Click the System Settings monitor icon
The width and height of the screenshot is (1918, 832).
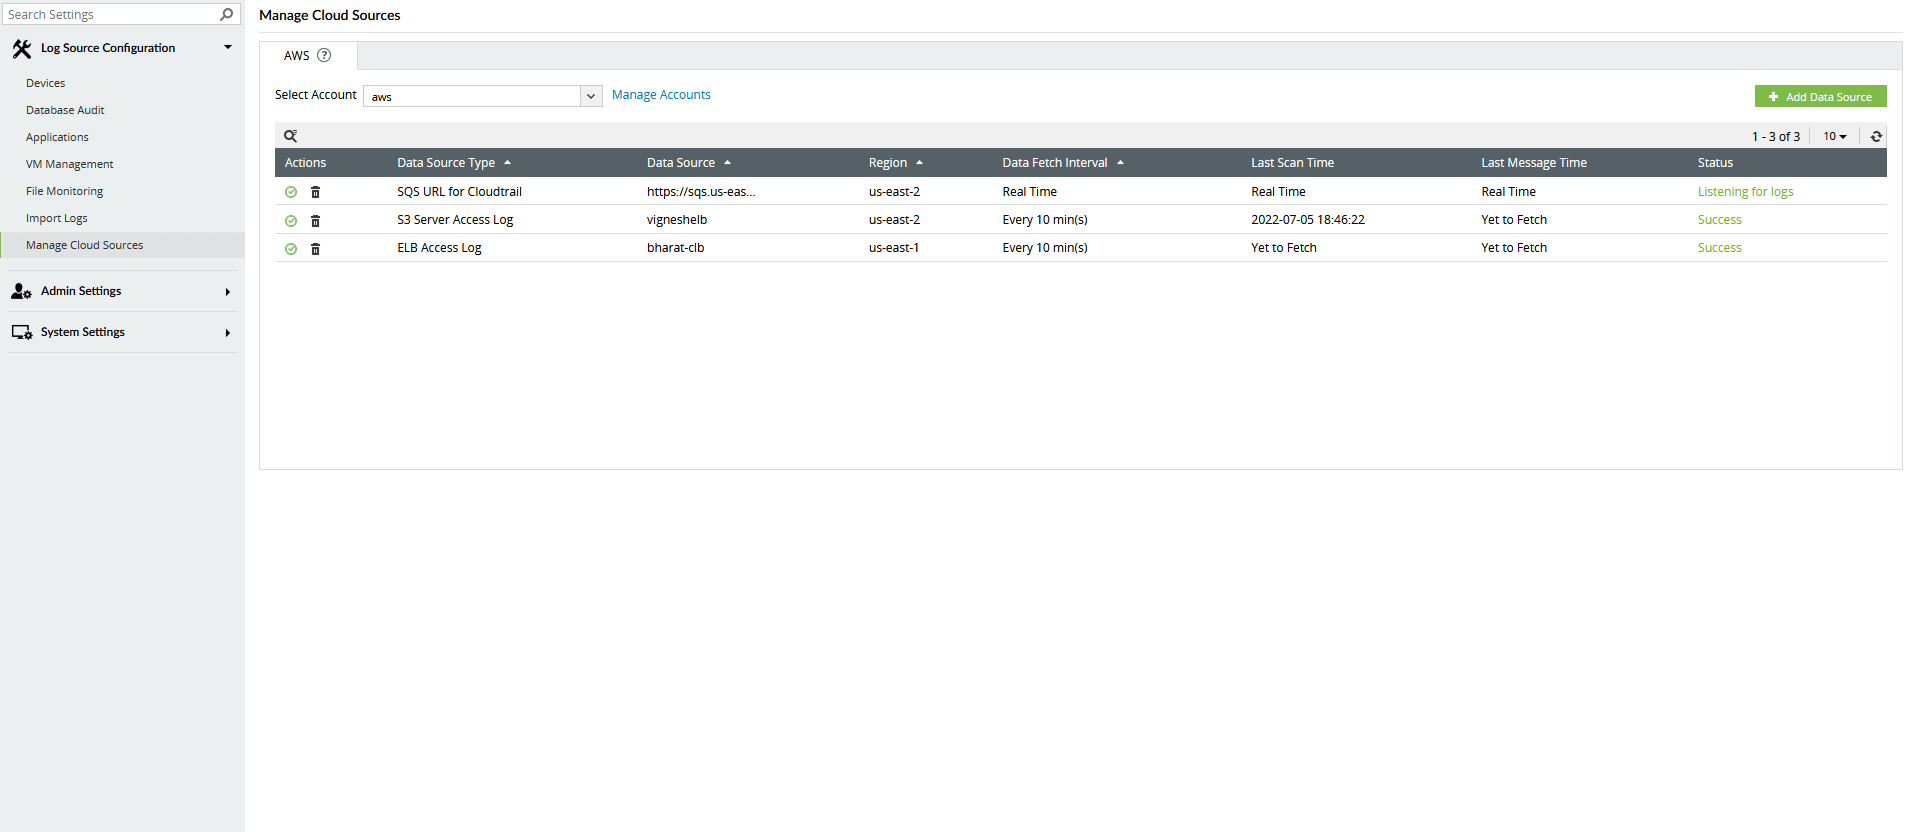tap(21, 332)
